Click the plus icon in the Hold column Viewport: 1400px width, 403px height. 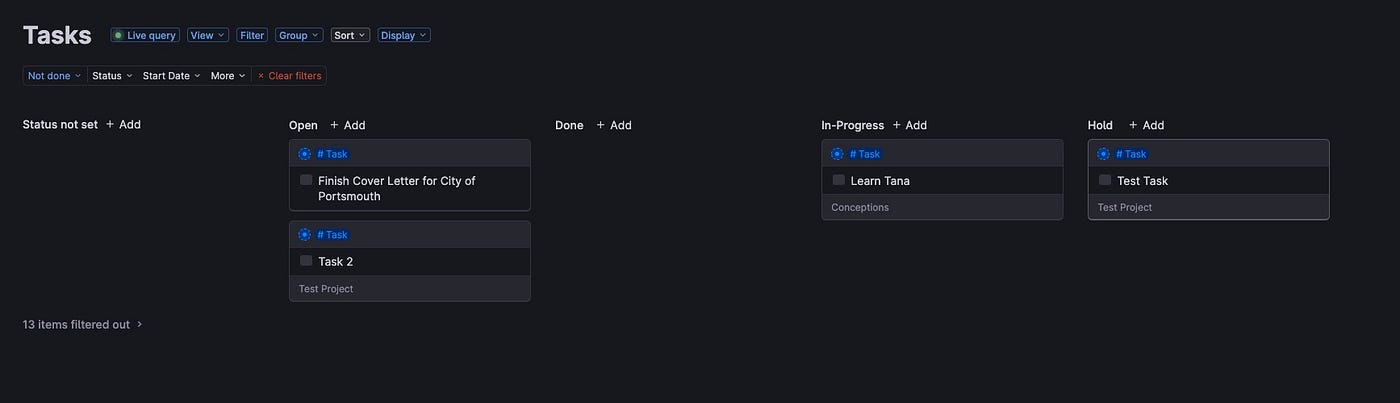coord(1133,125)
